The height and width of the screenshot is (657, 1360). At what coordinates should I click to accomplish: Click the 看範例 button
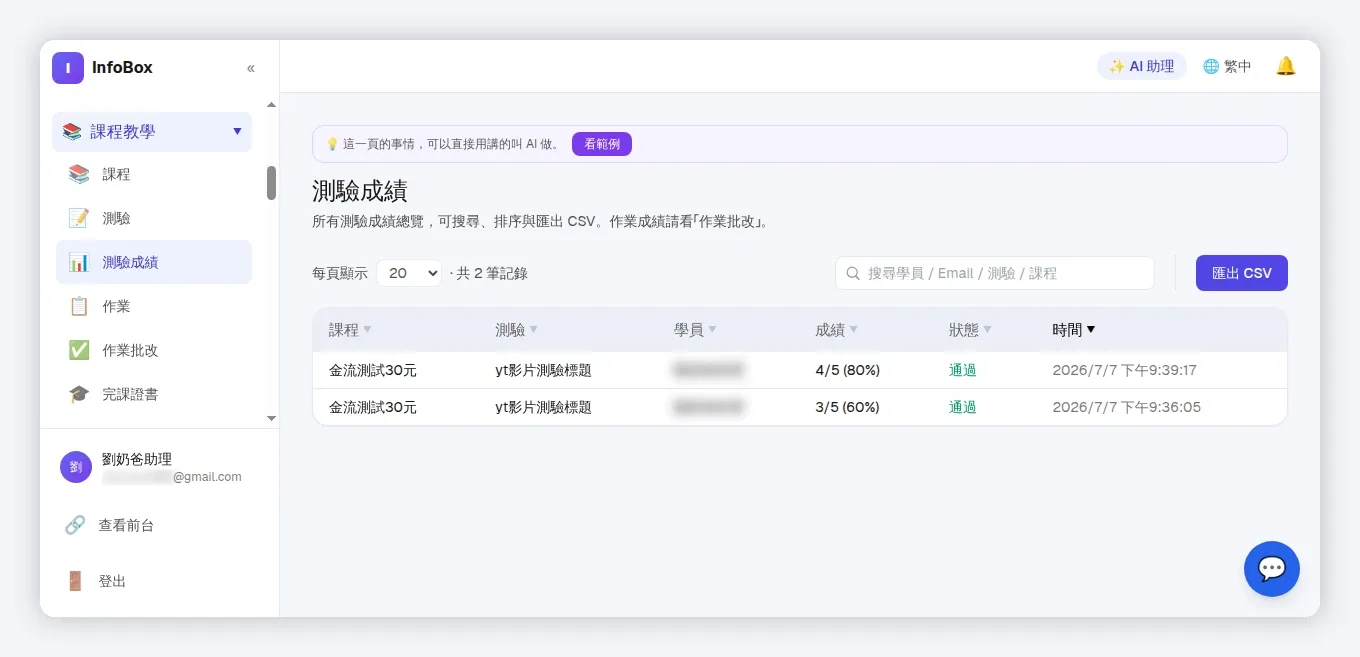(602, 144)
